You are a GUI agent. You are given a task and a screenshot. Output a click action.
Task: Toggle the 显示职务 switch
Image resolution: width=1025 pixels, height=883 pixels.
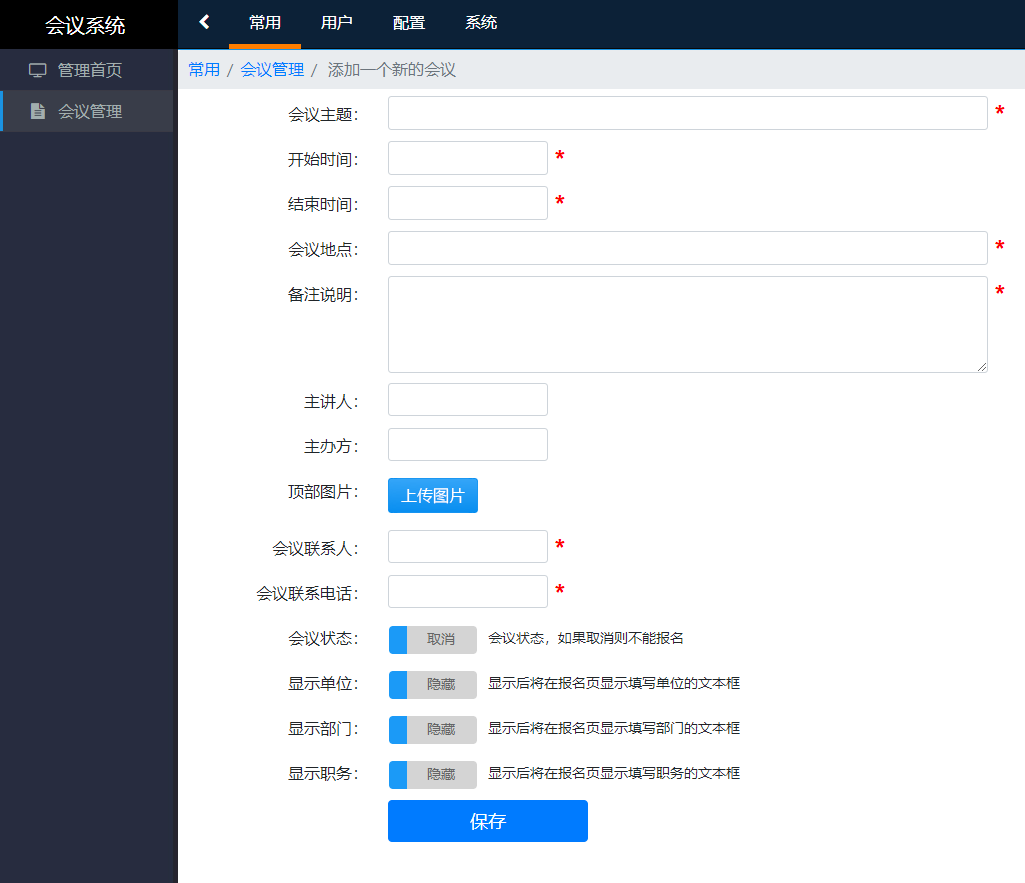[432, 775]
